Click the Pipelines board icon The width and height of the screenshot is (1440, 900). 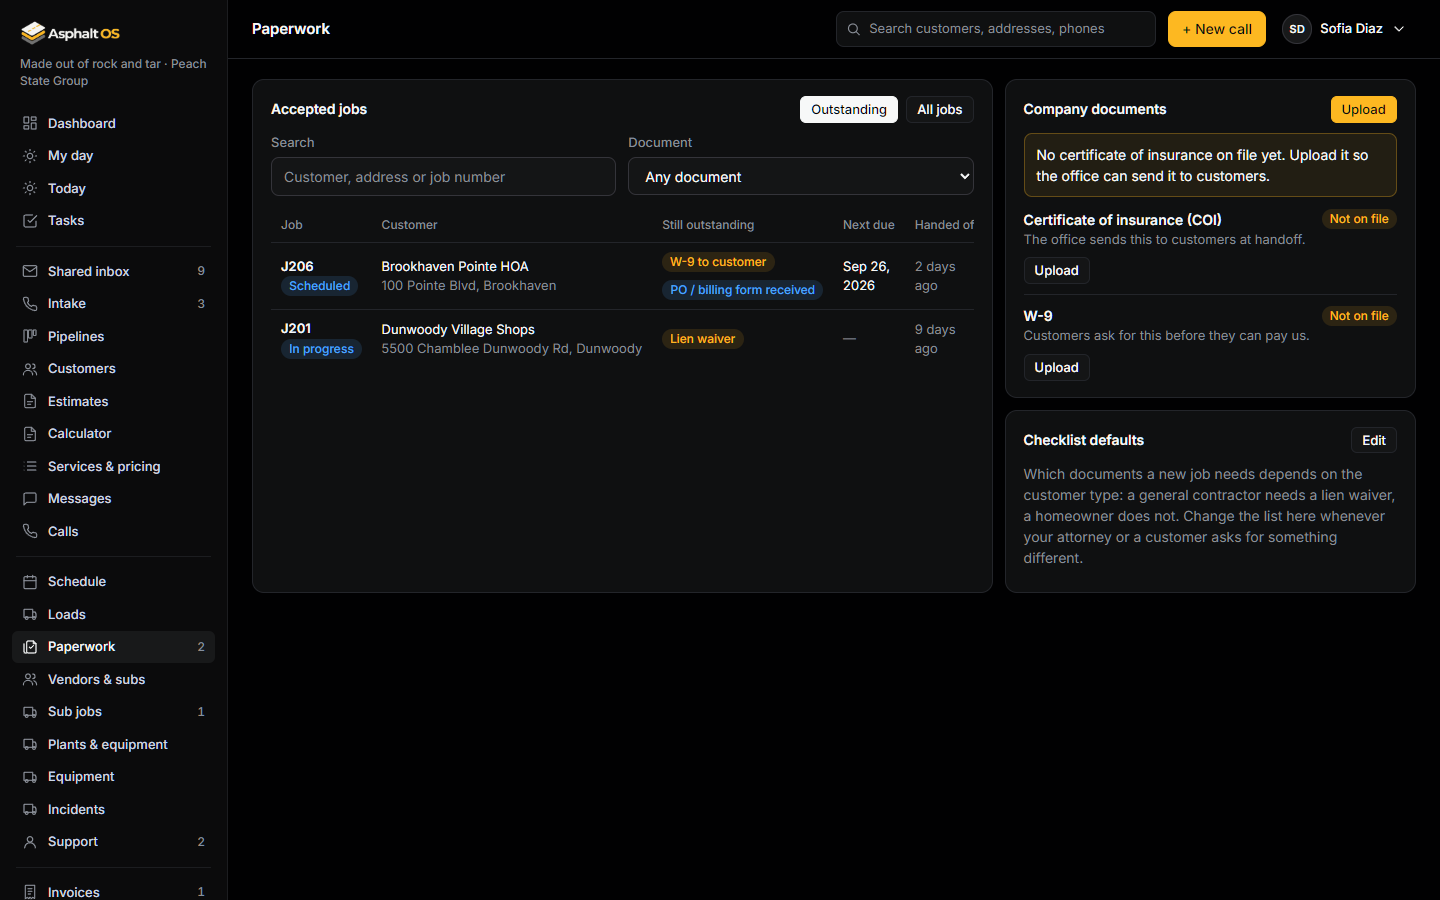(30, 336)
